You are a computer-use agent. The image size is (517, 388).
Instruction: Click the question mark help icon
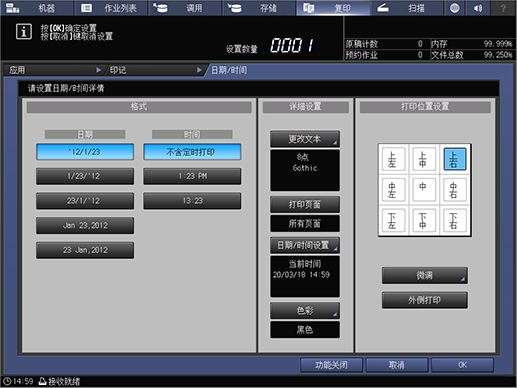(x=503, y=8)
